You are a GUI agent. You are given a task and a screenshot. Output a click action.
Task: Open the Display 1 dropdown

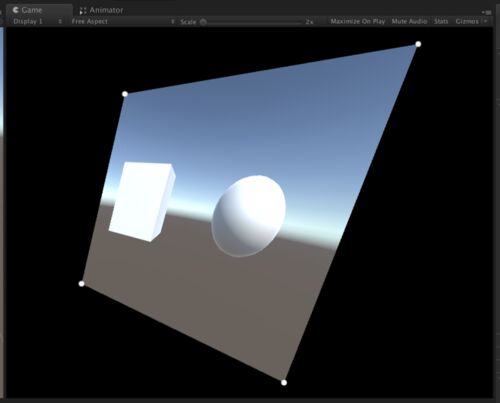pos(37,21)
